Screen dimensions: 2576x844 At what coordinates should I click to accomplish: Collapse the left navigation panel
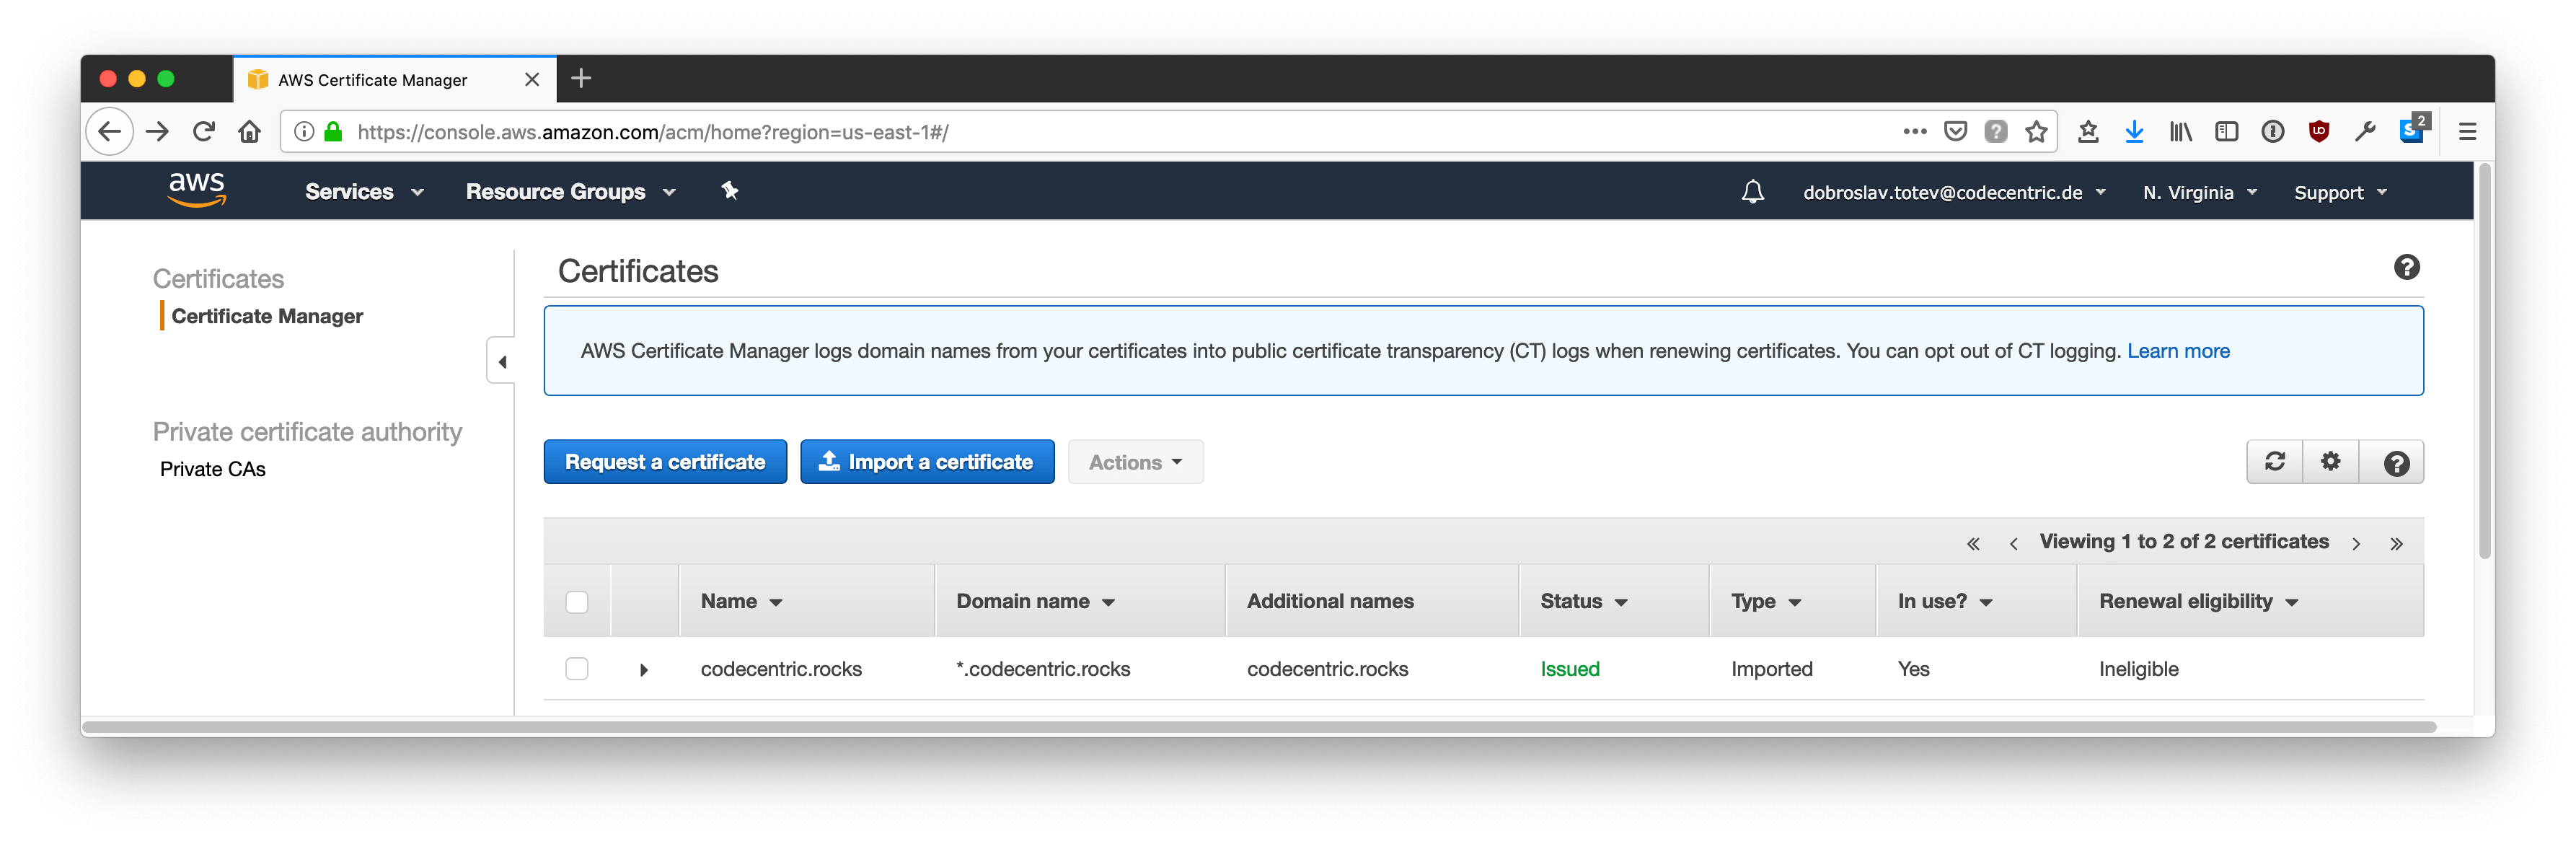[x=501, y=362]
